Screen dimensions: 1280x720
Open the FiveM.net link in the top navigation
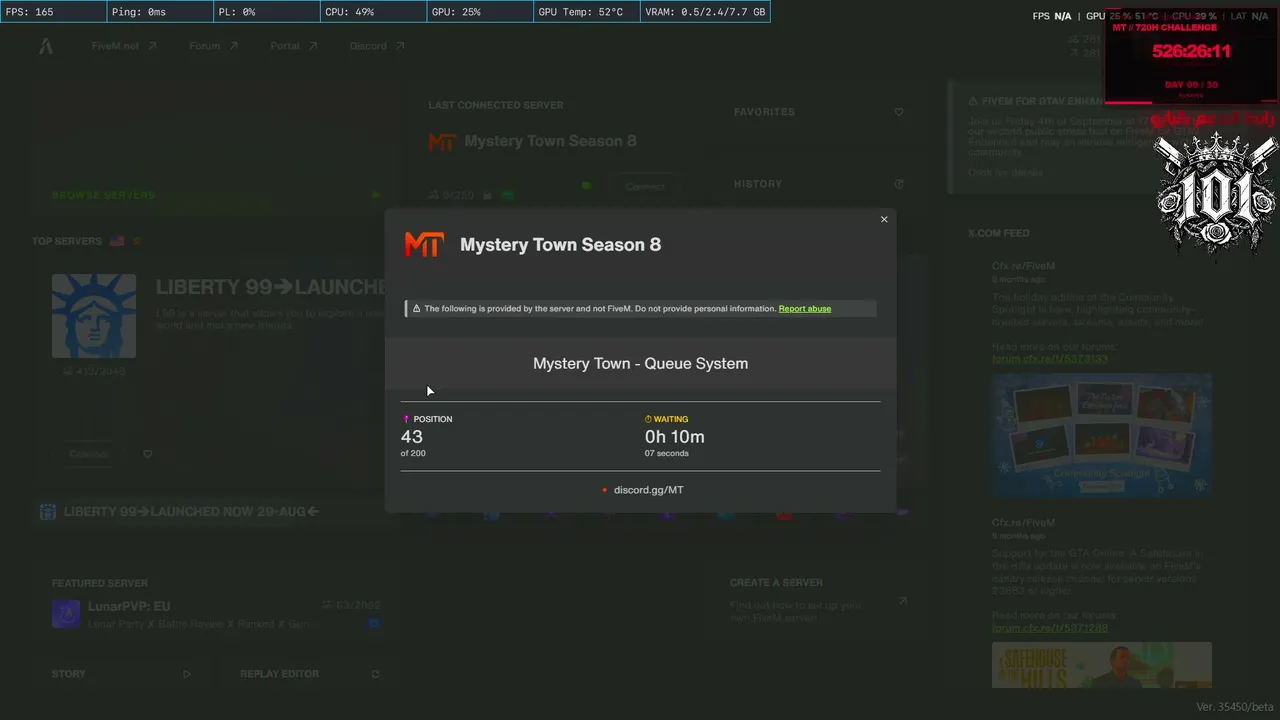tap(124, 46)
